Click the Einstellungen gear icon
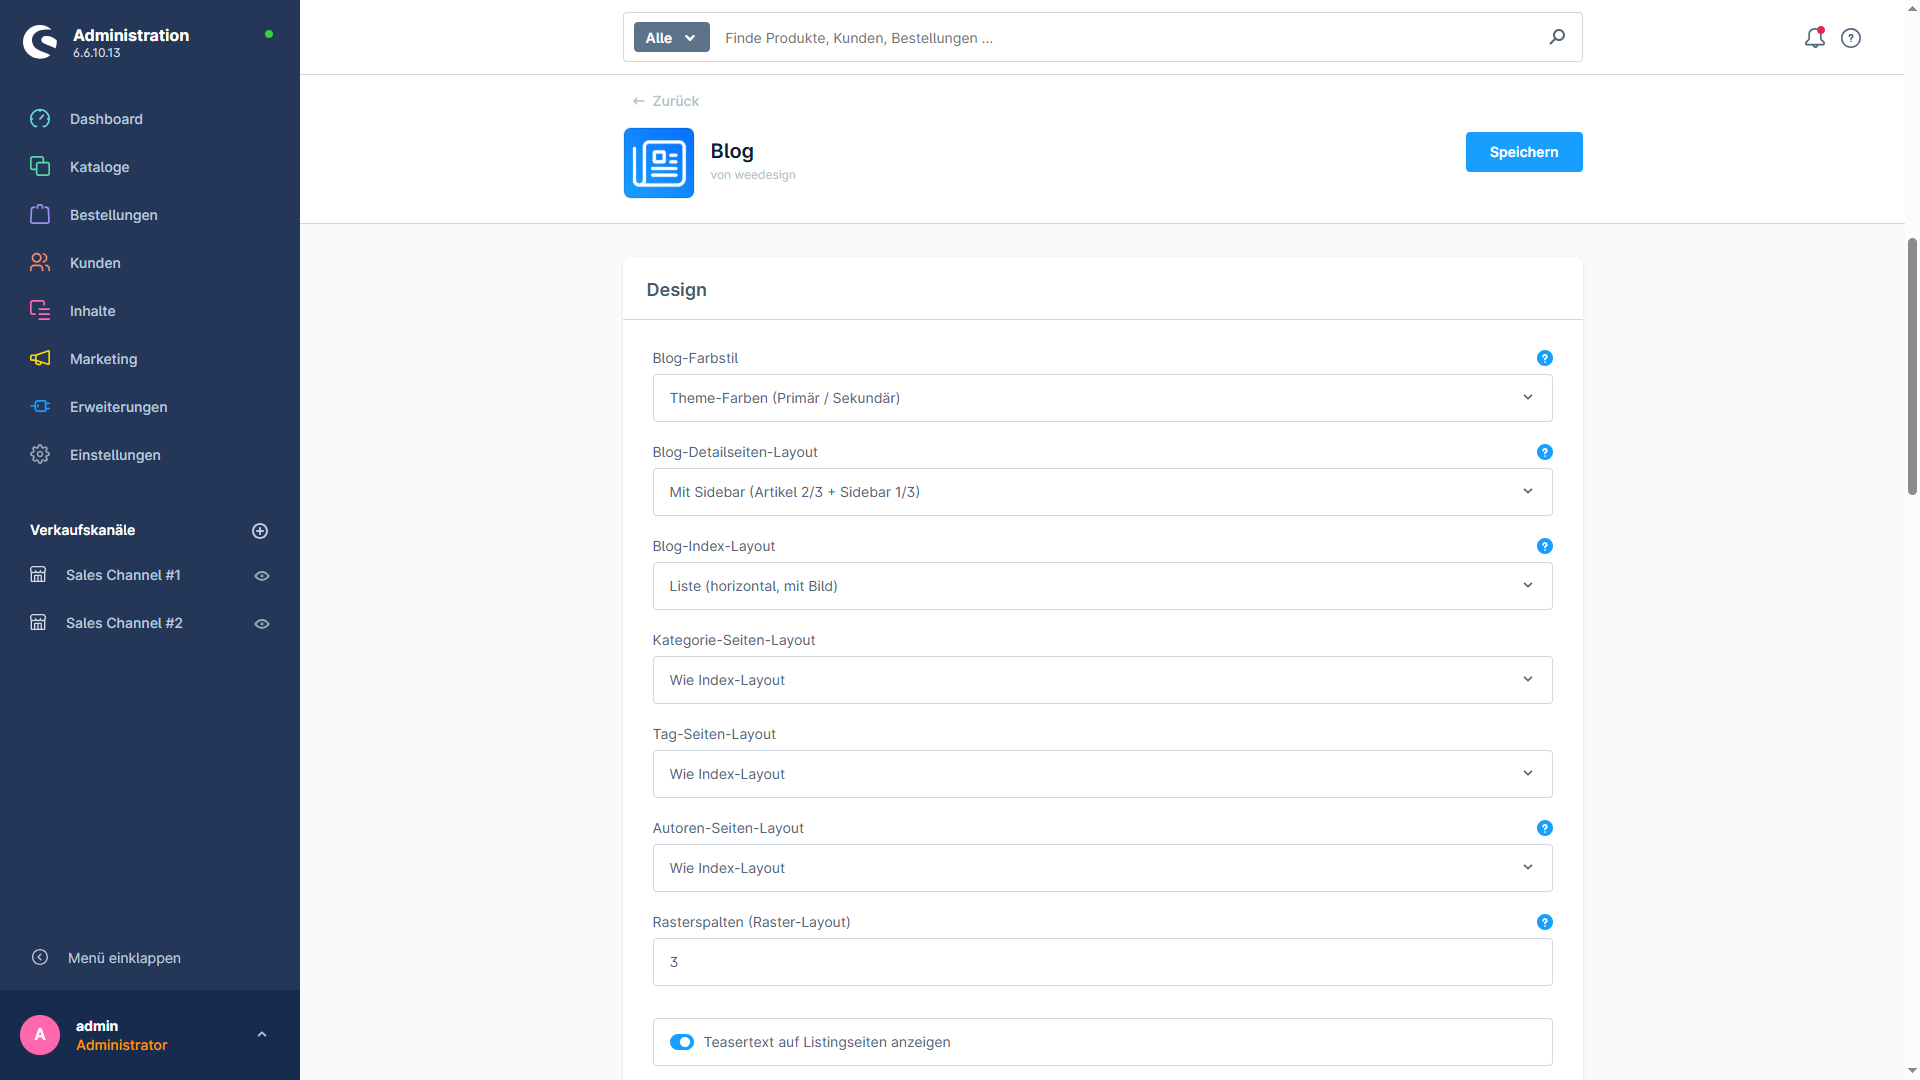This screenshot has width=1920, height=1080. pyautogui.click(x=40, y=455)
